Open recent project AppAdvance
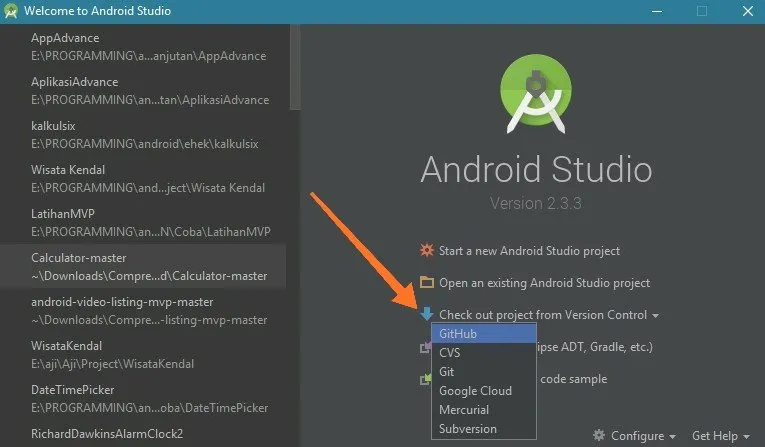The height and width of the screenshot is (447, 765). [x=144, y=47]
